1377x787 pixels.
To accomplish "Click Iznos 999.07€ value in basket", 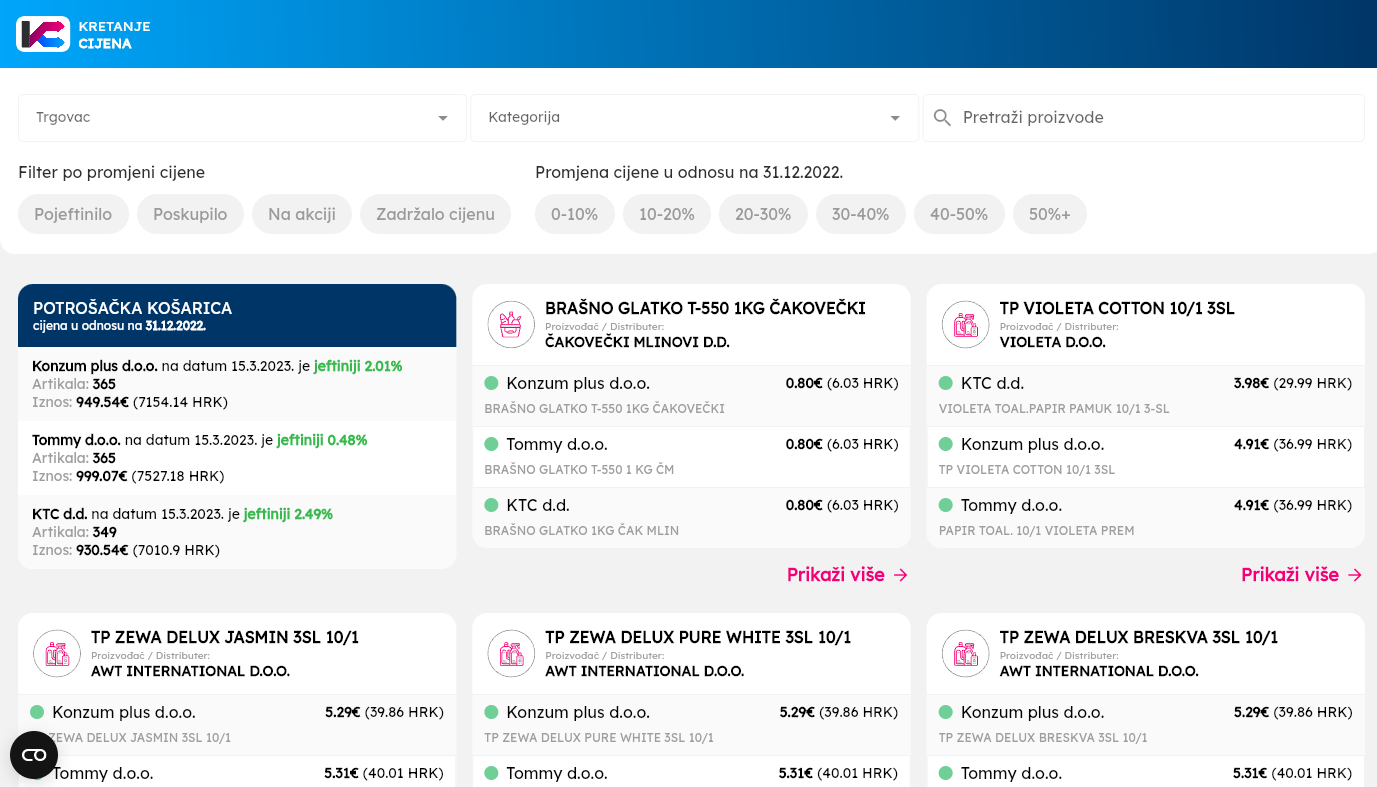I will click(103, 476).
